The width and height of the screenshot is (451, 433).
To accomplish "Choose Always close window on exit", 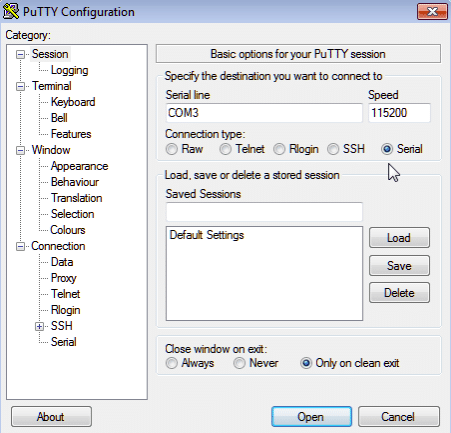I will click(172, 363).
